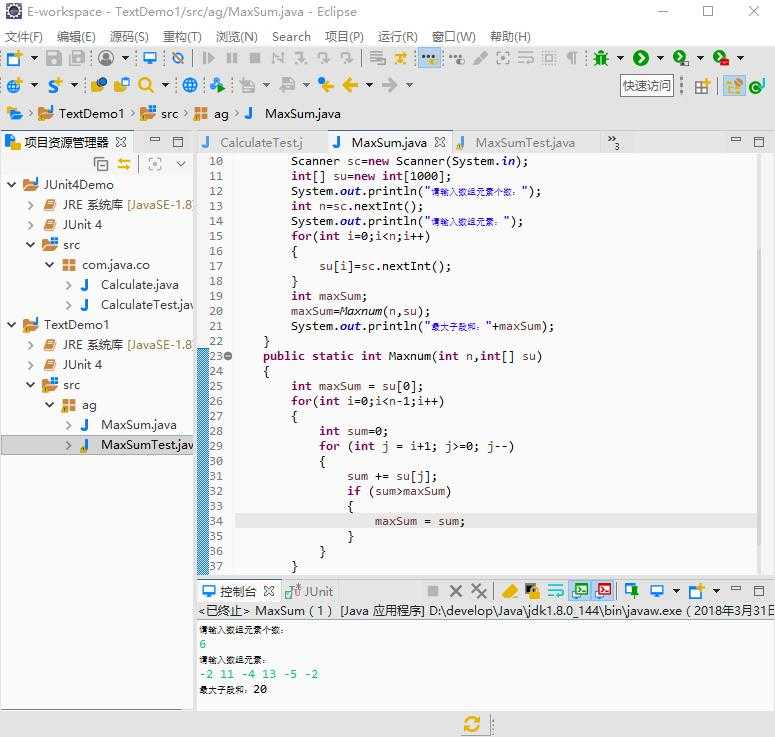775x737 pixels.
Task: Open the Run button dropdown arrow
Action: tap(660, 58)
